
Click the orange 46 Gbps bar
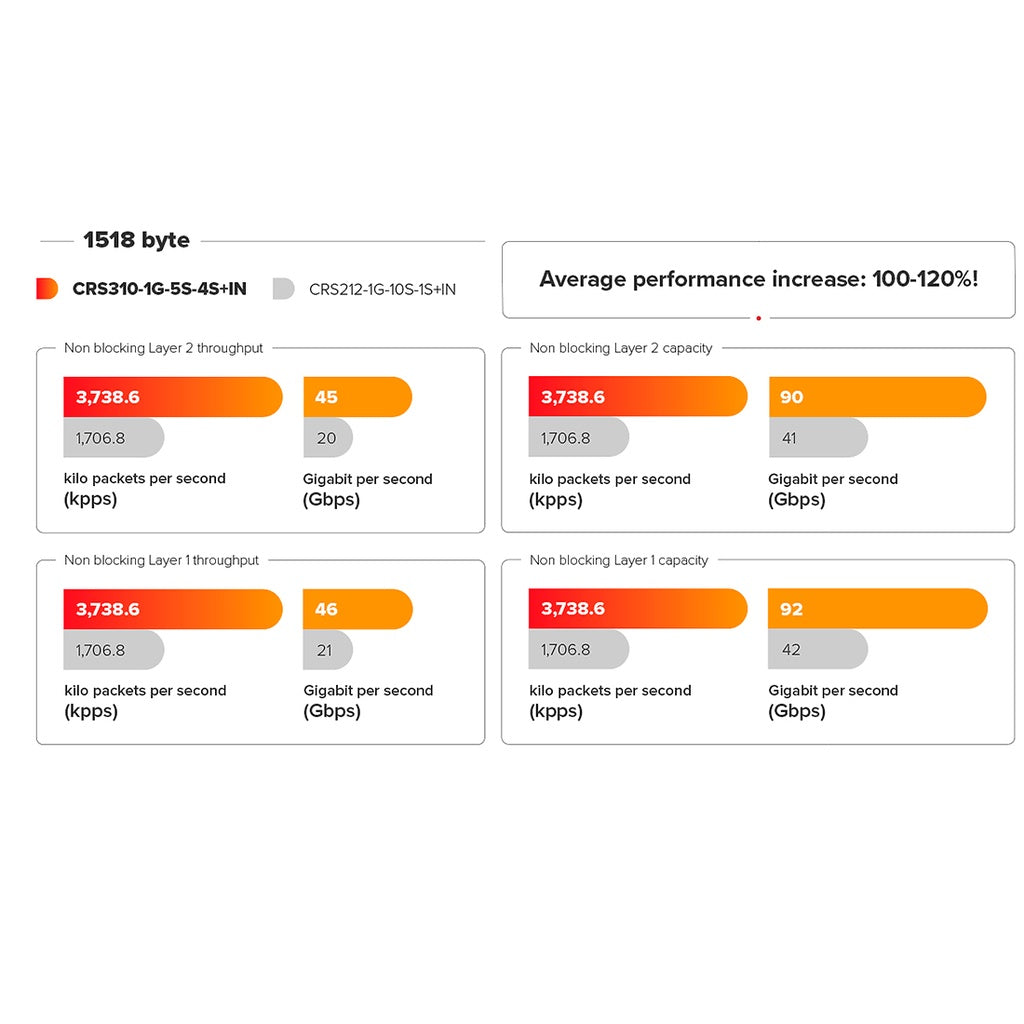[357, 609]
